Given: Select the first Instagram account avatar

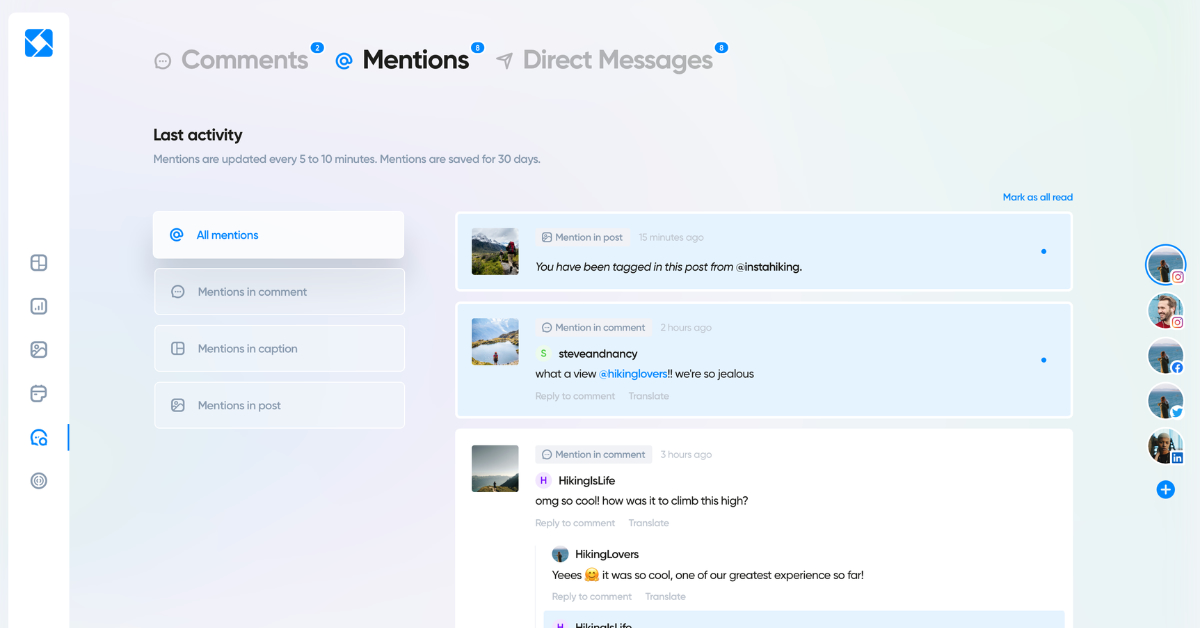Looking at the screenshot, I should 1165,264.
